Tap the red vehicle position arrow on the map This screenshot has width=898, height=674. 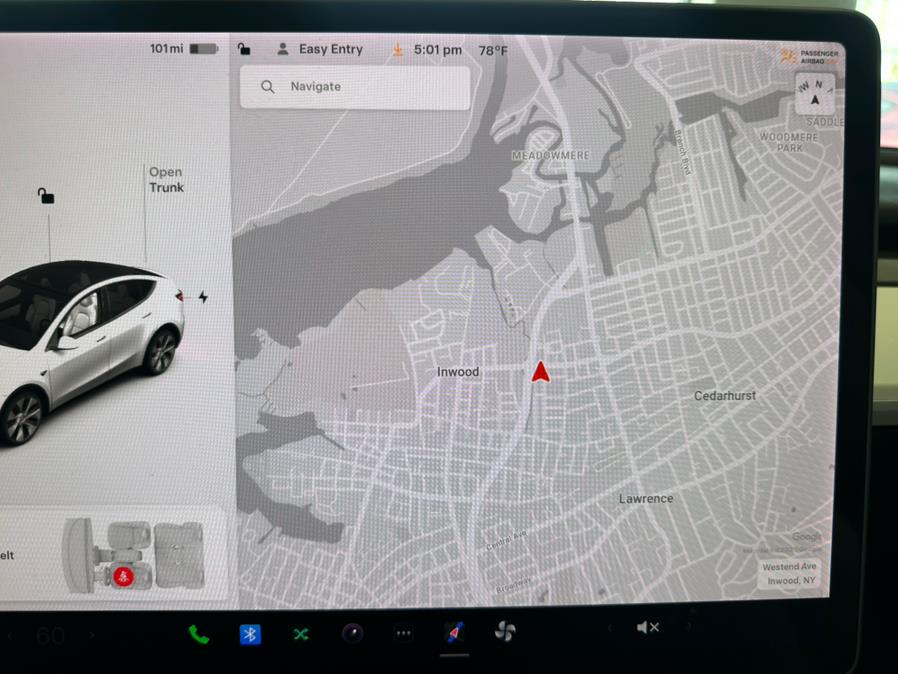pos(540,373)
